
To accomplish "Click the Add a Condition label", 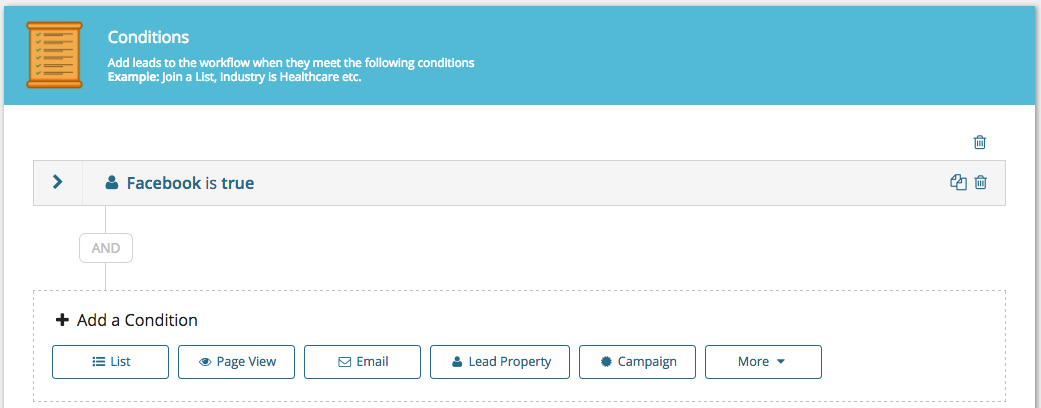I will 137,320.
